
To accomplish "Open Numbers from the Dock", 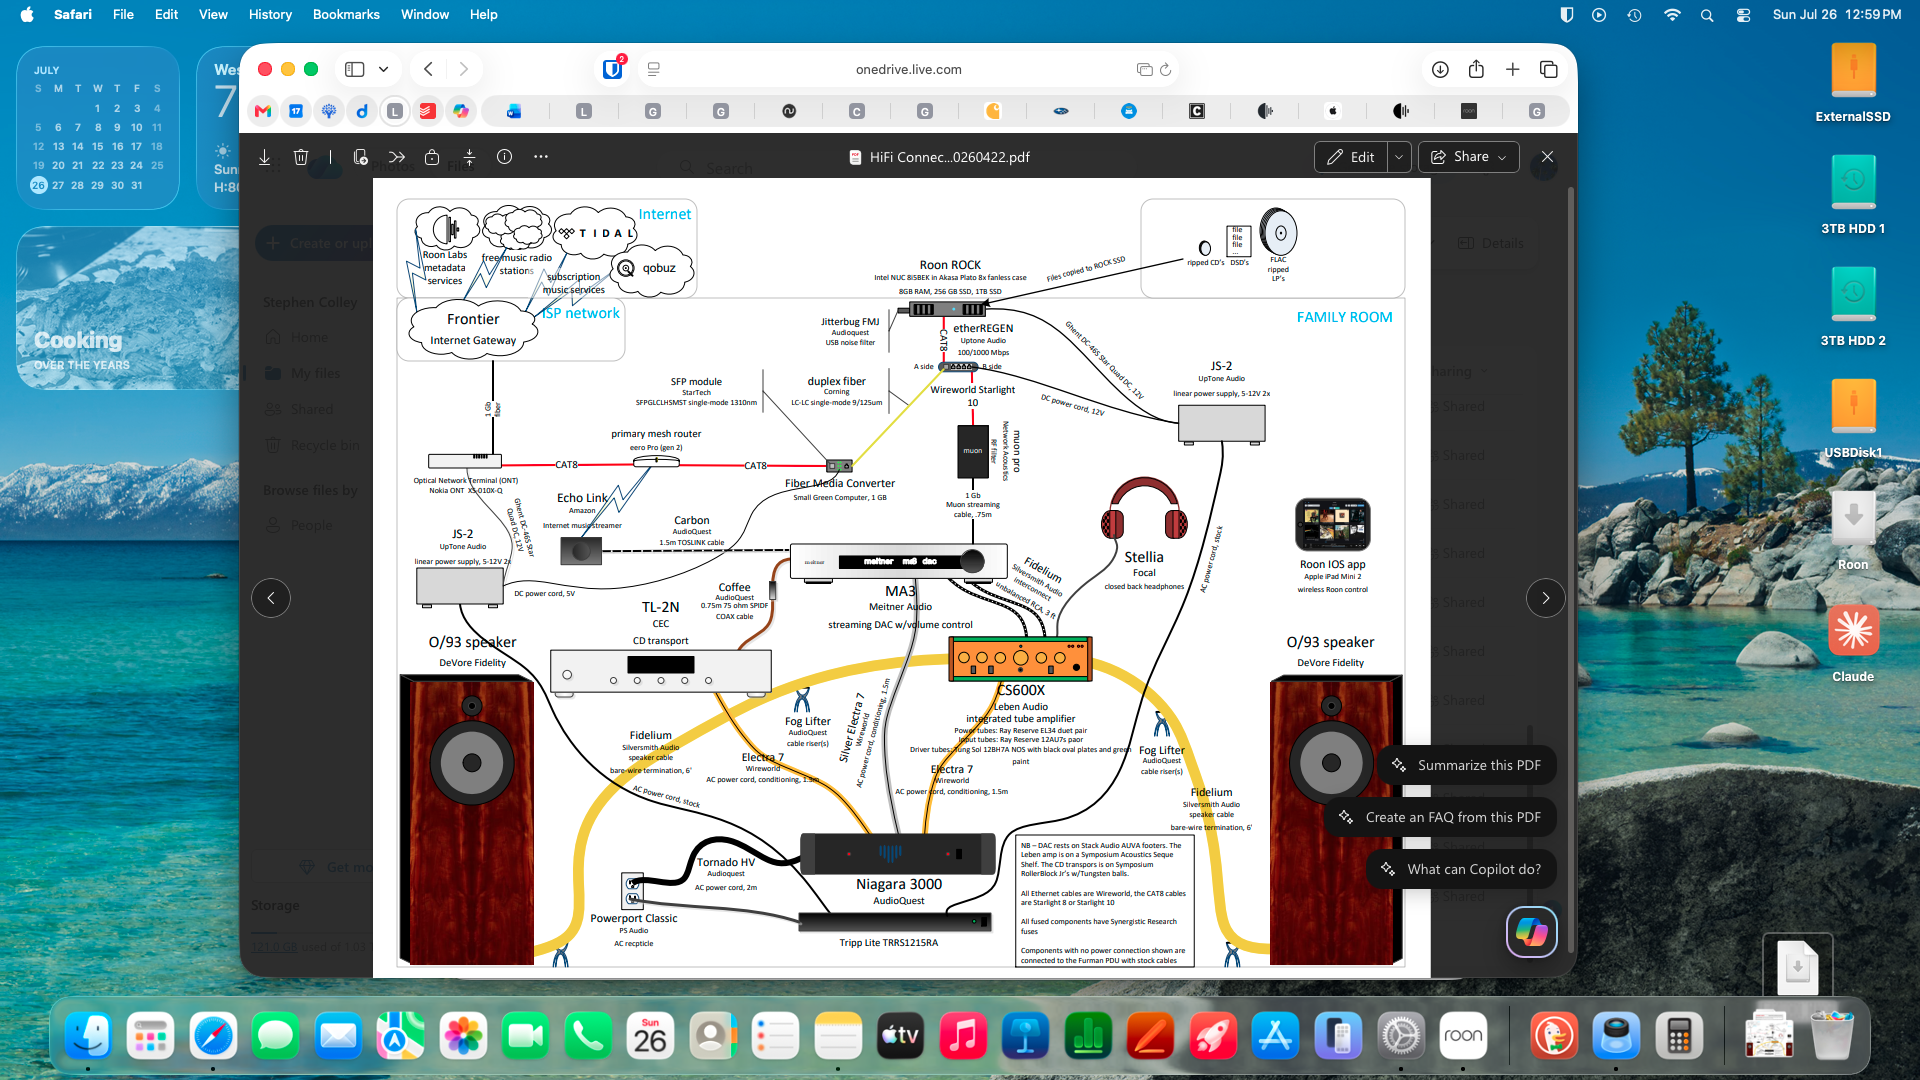I will pyautogui.click(x=1088, y=1037).
